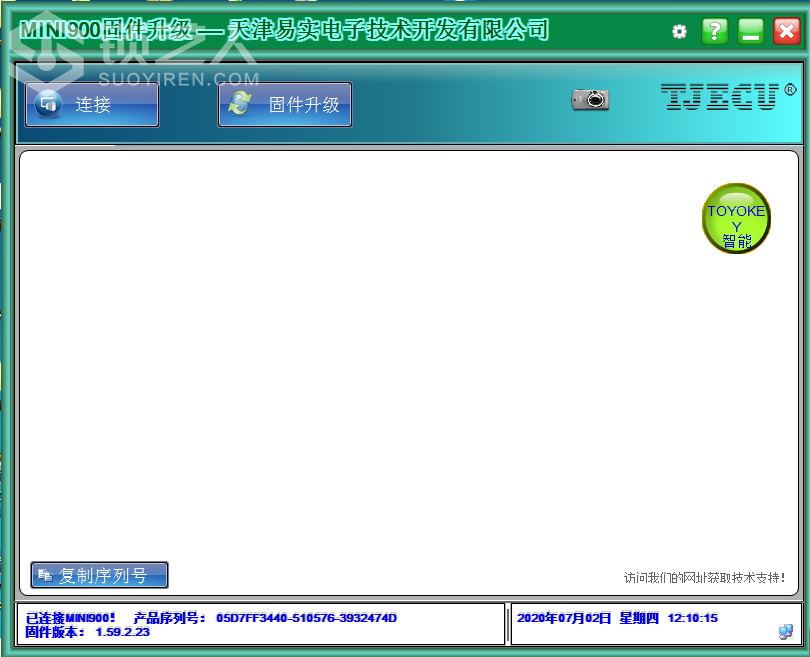Click the firmware version 1.59.2.23 text
This screenshot has height=657, width=810.
[x=122, y=632]
